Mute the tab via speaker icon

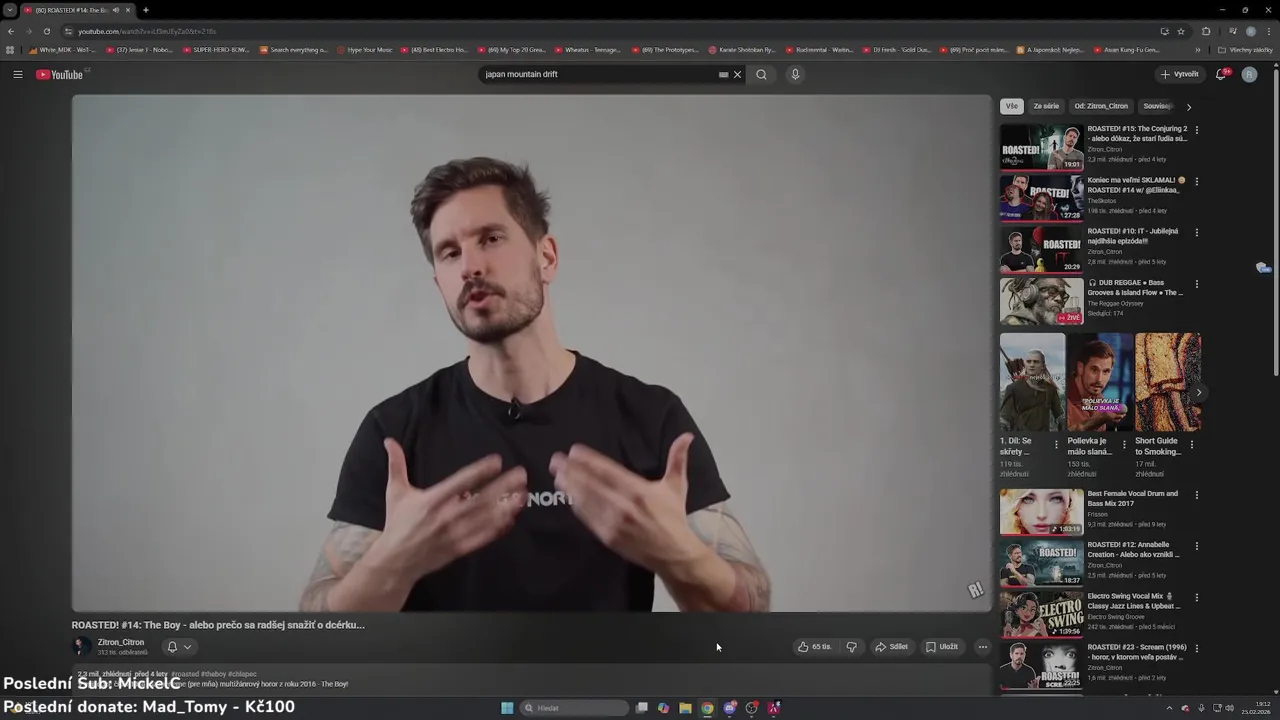[115, 10]
